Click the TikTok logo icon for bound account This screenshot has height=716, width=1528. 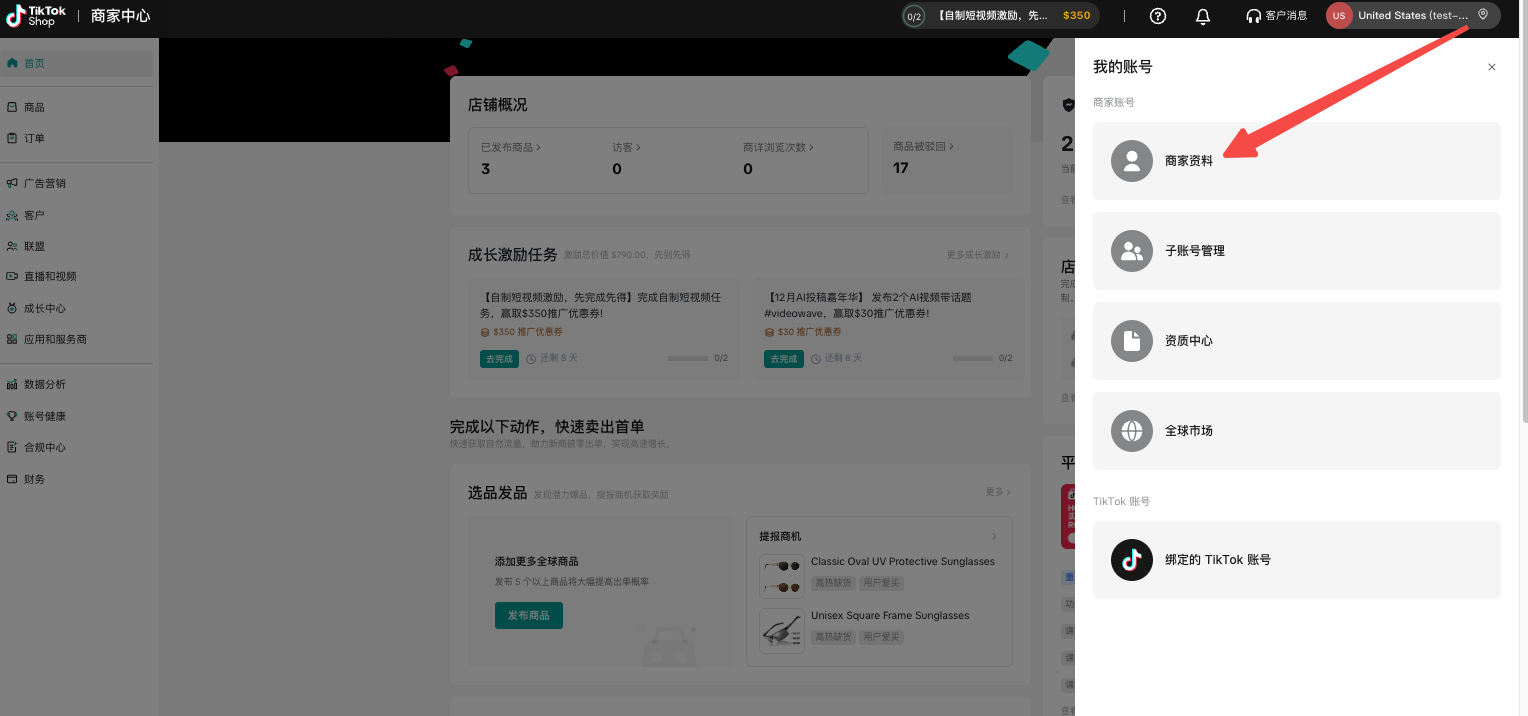point(1132,560)
